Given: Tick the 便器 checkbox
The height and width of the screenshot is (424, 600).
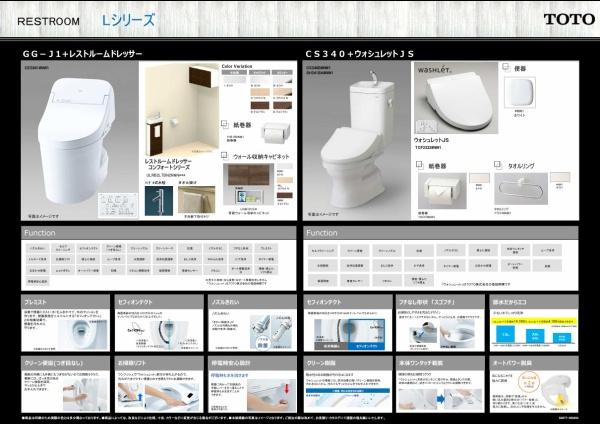Looking at the screenshot, I should click(x=506, y=67).
